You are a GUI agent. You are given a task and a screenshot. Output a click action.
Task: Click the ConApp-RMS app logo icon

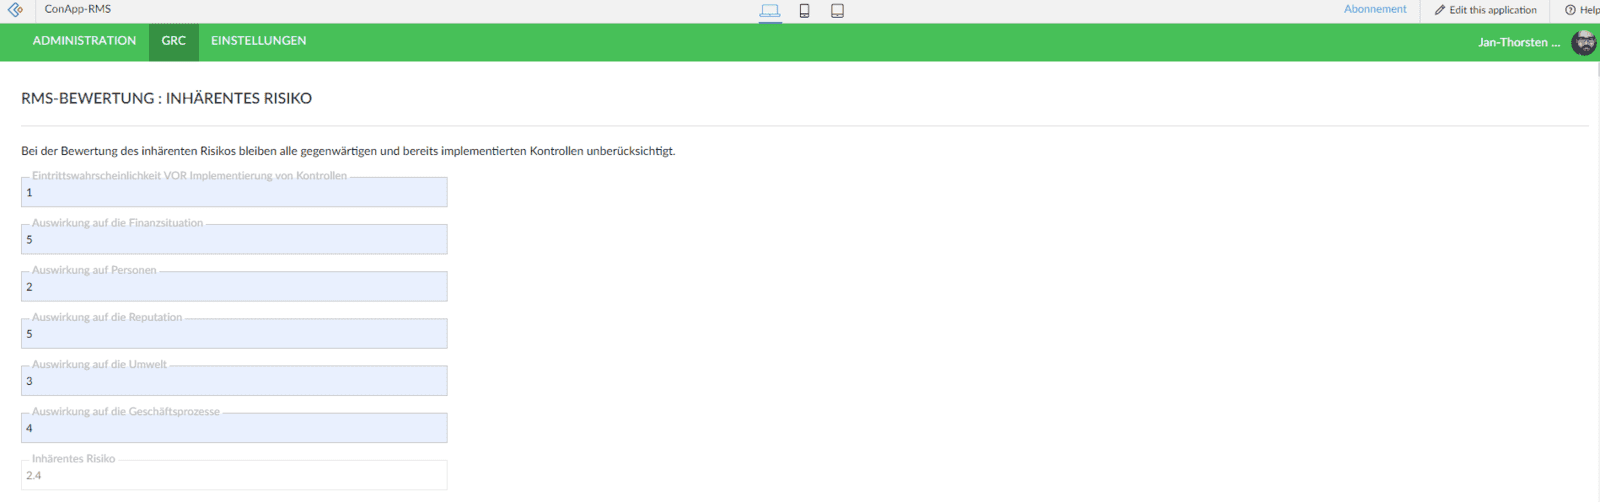(15, 10)
